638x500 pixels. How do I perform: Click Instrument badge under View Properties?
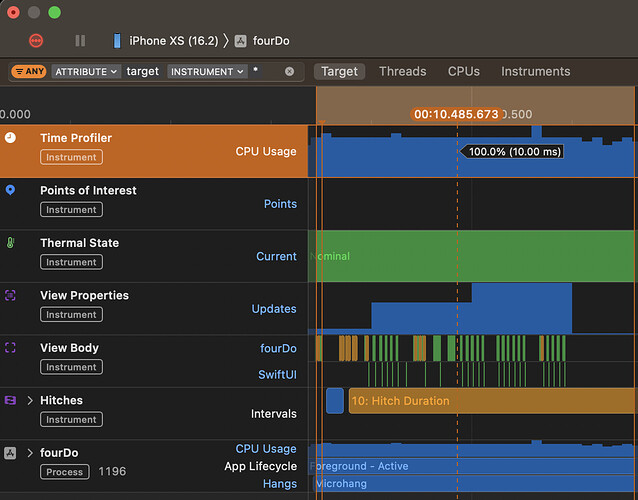[x=71, y=314]
